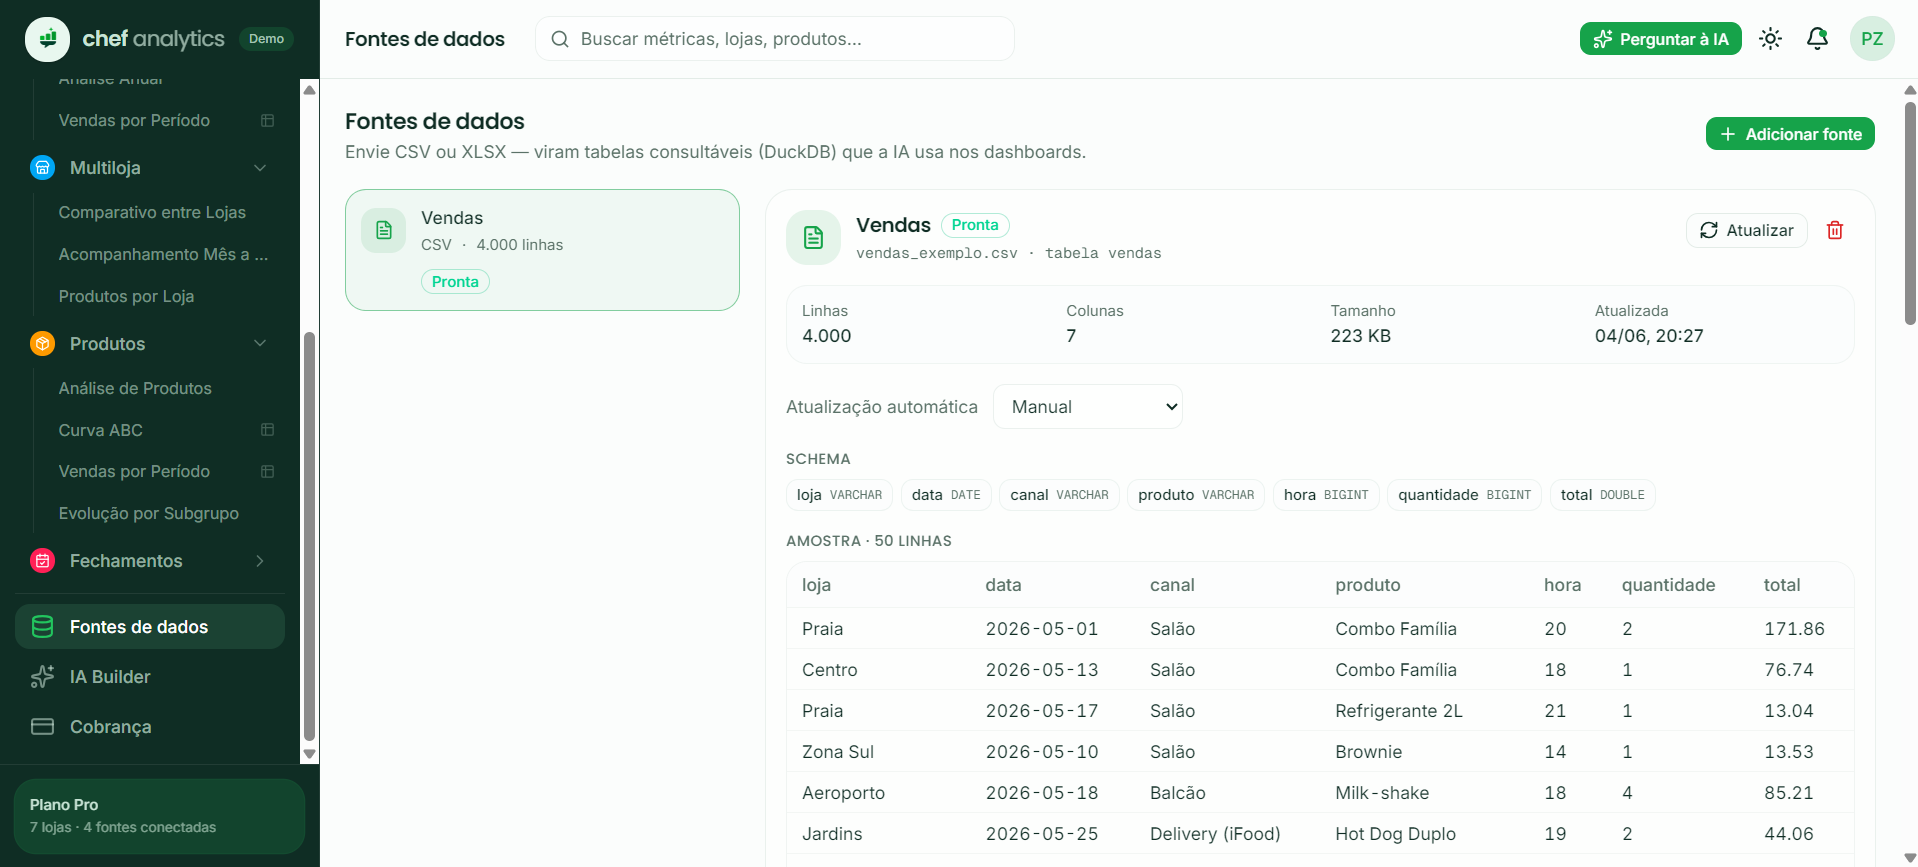Image resolution: width=1918 pixels, height=867 pixels.
Task: Click the search magnifier icon
Action: coord(560,39)
